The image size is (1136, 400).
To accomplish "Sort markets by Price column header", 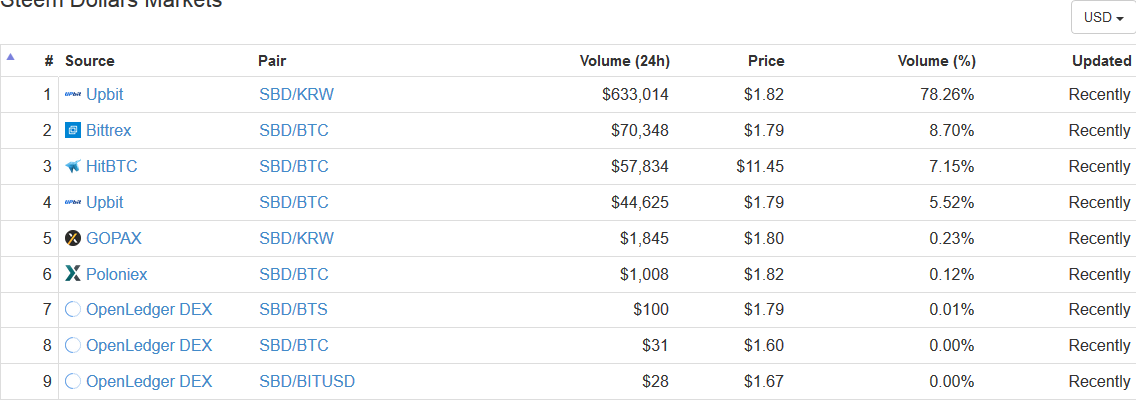I will click(x=765, y=61).
